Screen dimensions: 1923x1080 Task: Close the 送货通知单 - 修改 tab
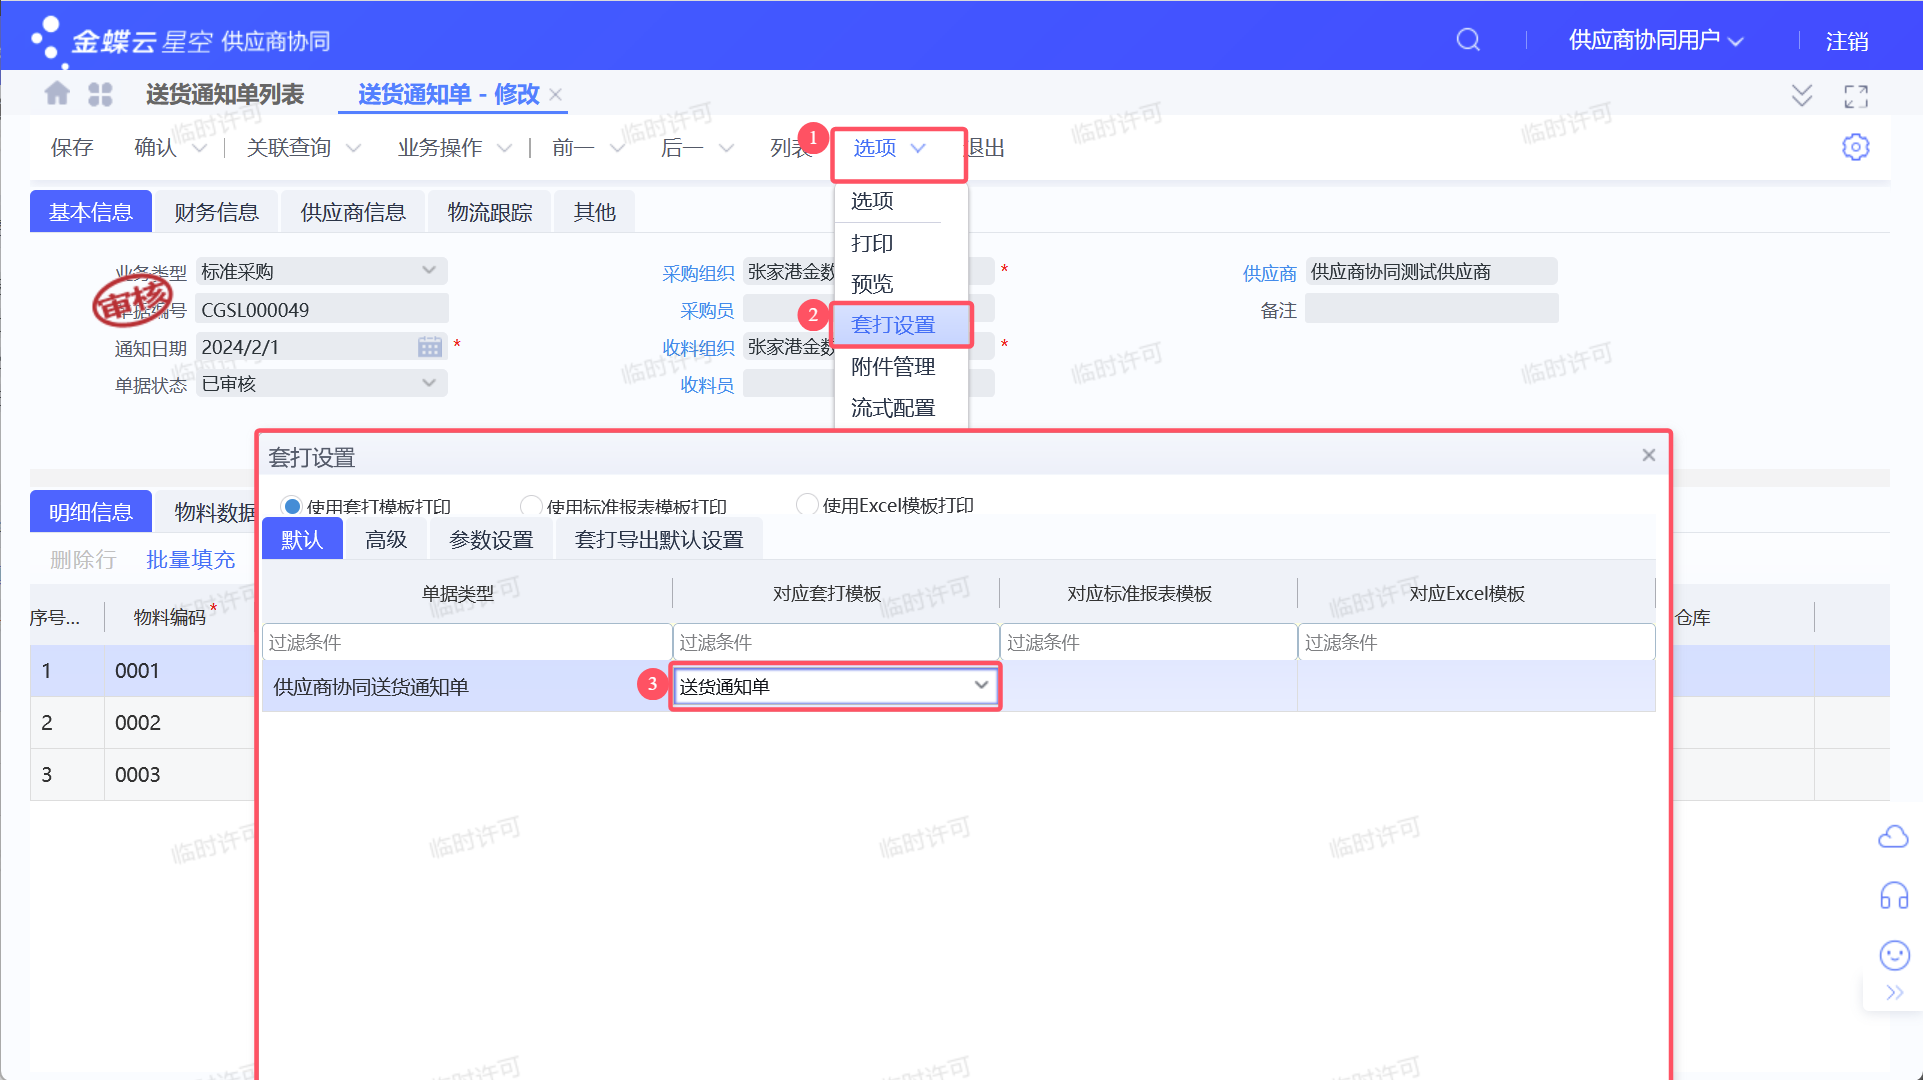(x=556, y=94)
